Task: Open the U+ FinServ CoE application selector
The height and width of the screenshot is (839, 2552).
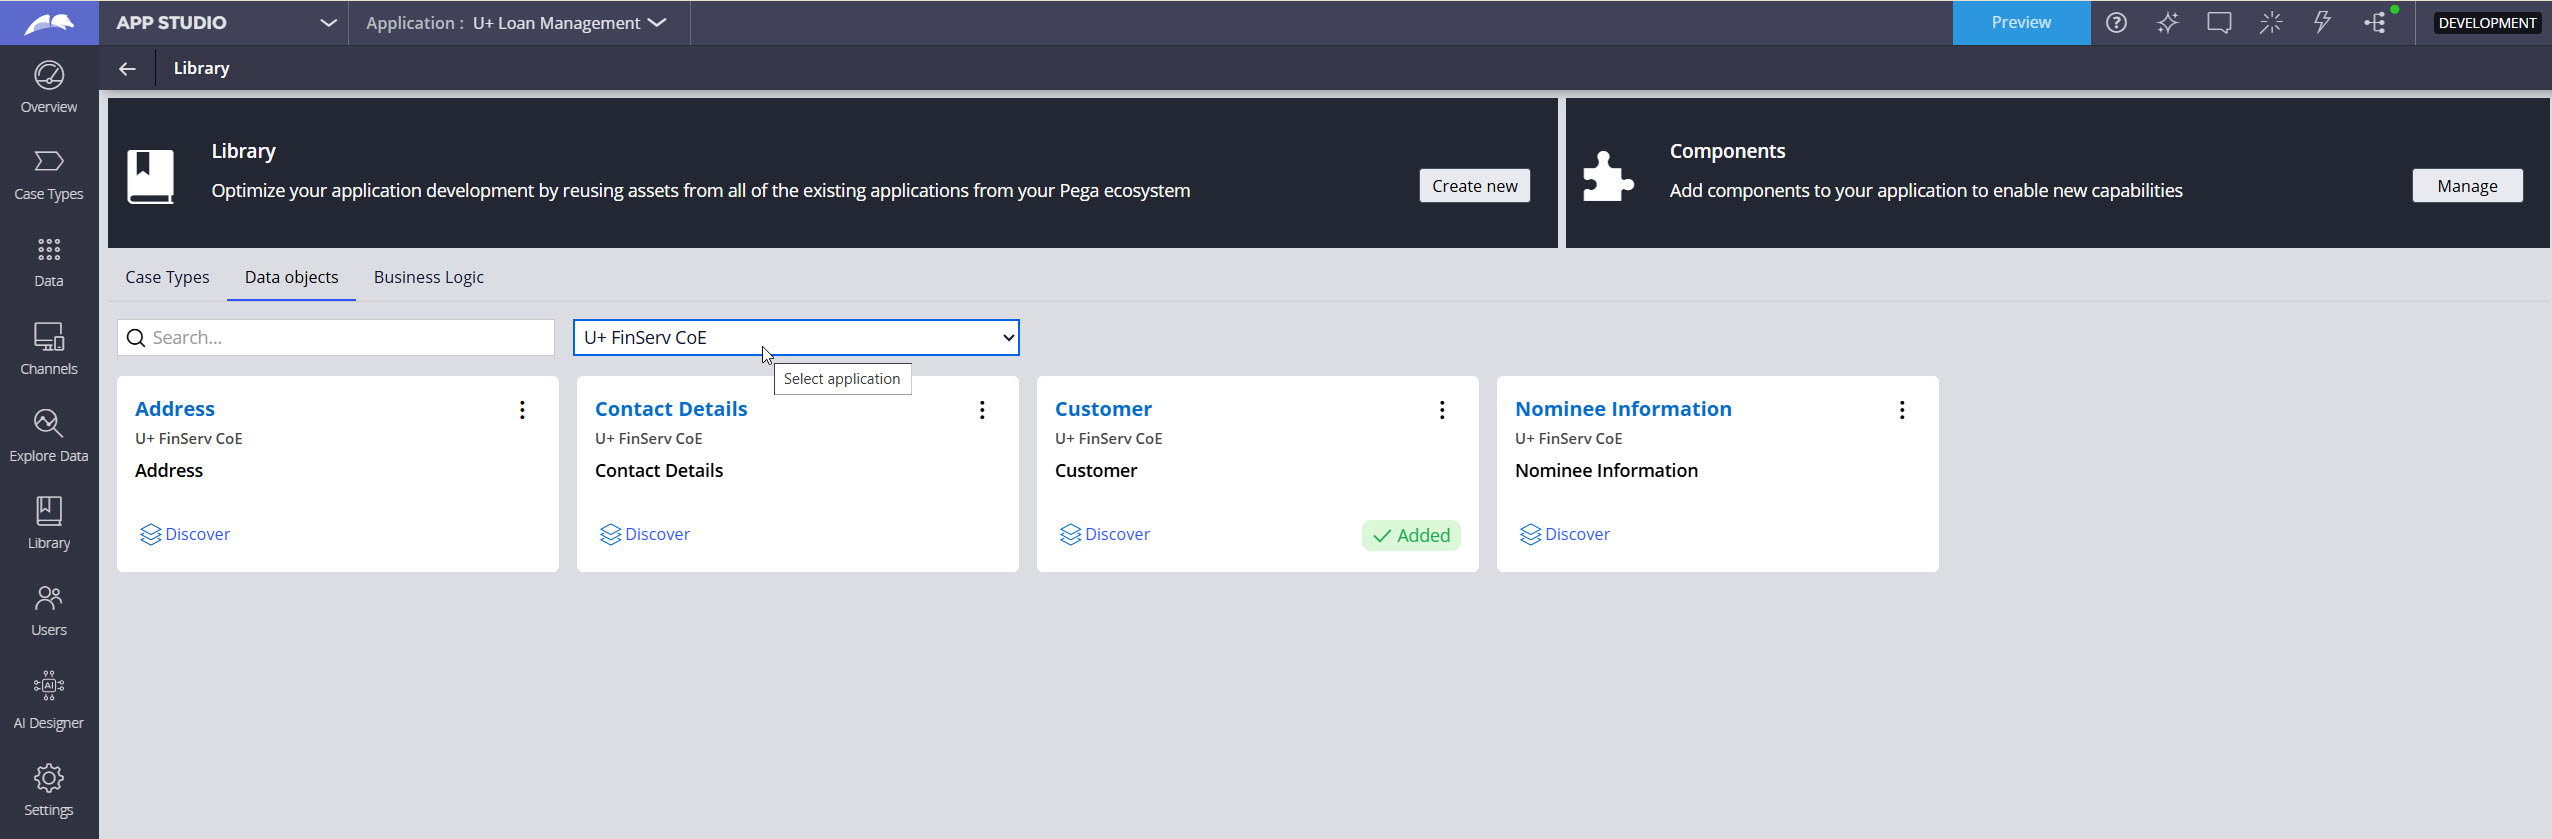Action: pyautogui.click(x=796, y=338)
